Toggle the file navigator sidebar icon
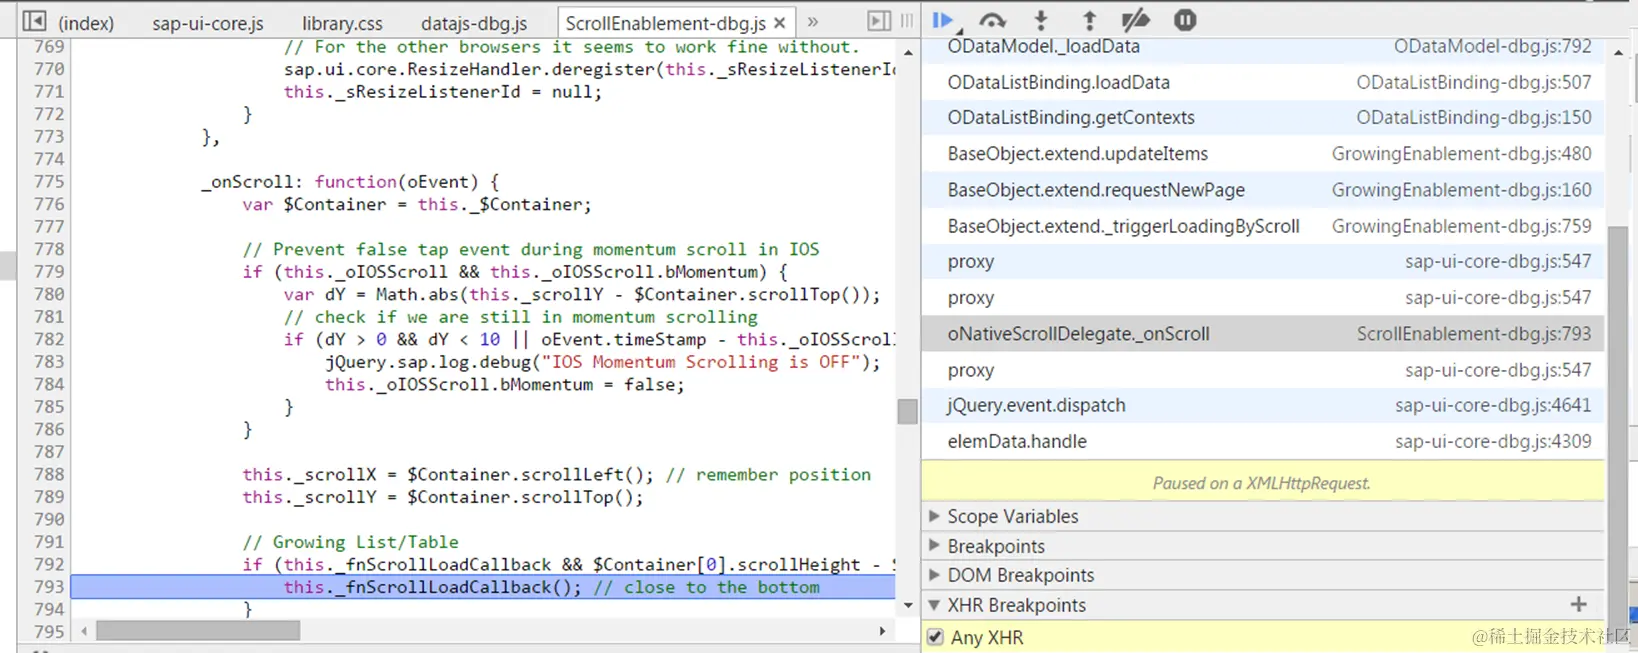The height and width of the screenshot is (653, 1638). click(34, 20)
